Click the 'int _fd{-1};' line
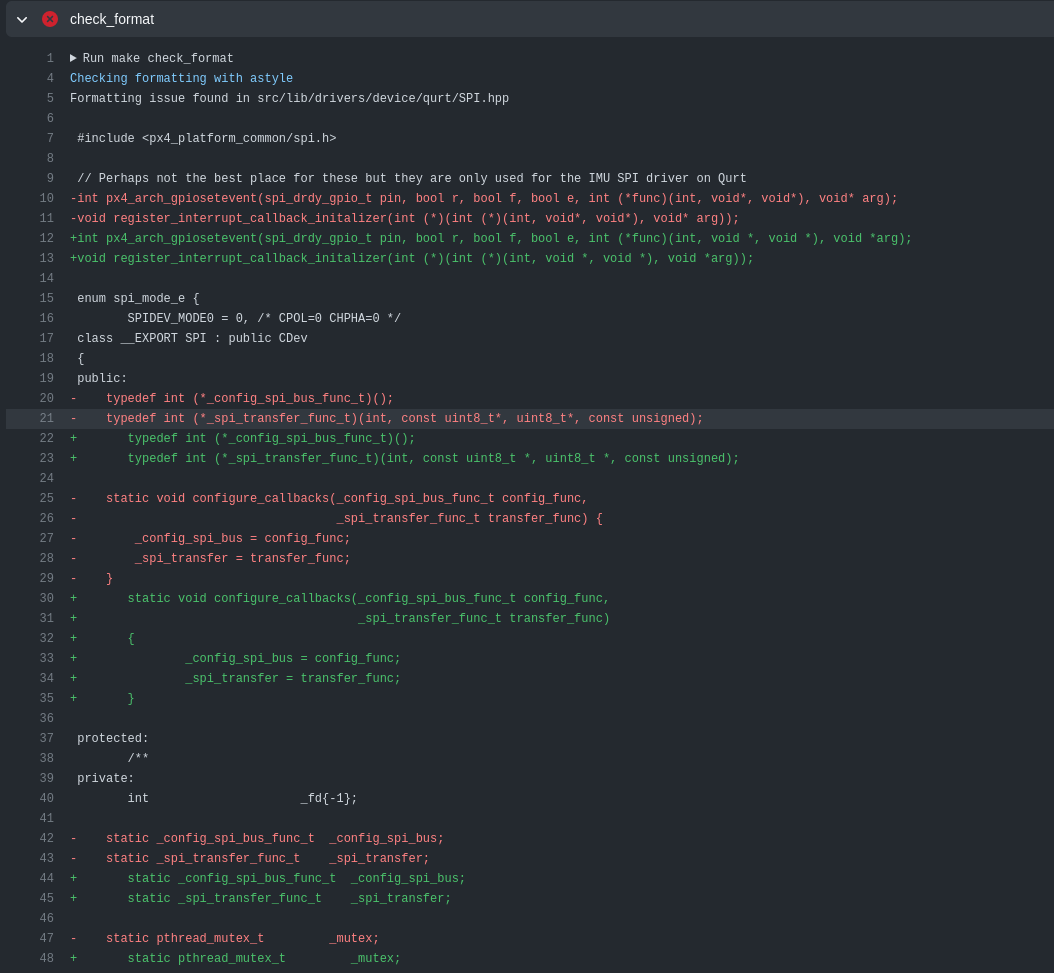Viewport: 1054px width, 973px height. point(242,798)
